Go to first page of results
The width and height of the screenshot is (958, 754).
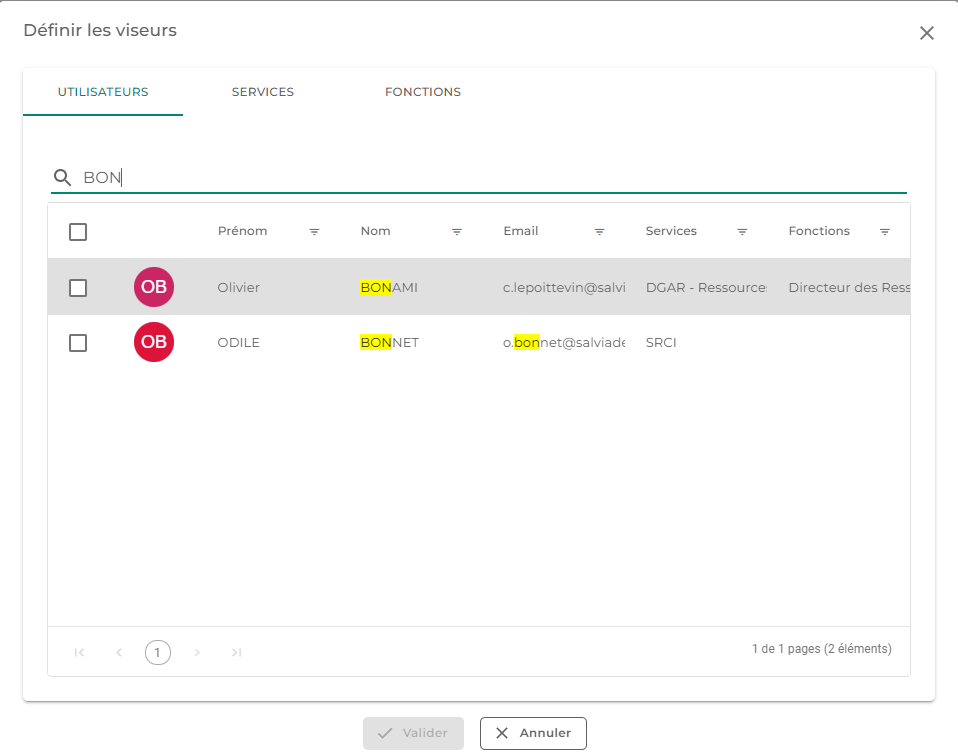[x=79, y=653]
